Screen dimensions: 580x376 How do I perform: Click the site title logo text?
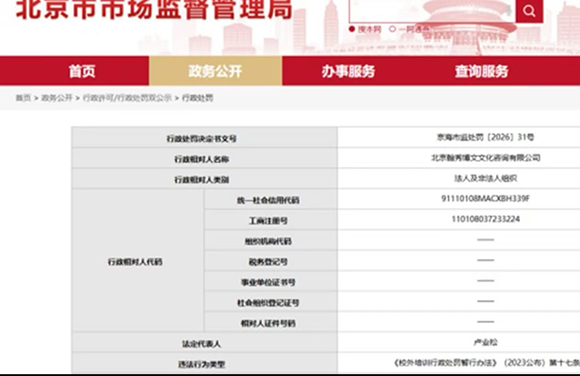click(x=154, y=9)
